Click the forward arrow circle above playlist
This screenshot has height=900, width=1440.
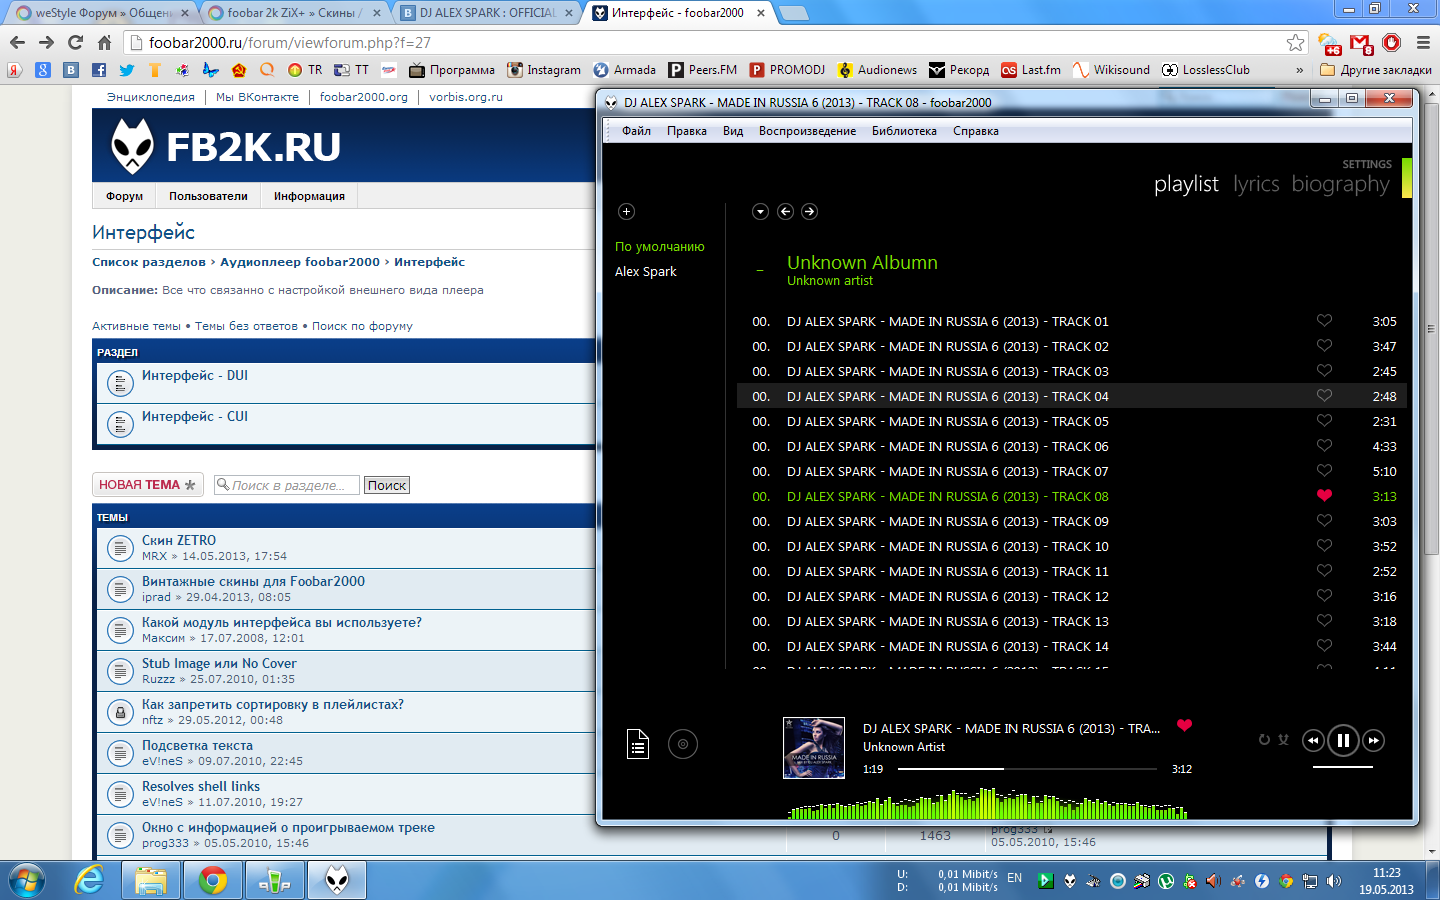[809, 211]
